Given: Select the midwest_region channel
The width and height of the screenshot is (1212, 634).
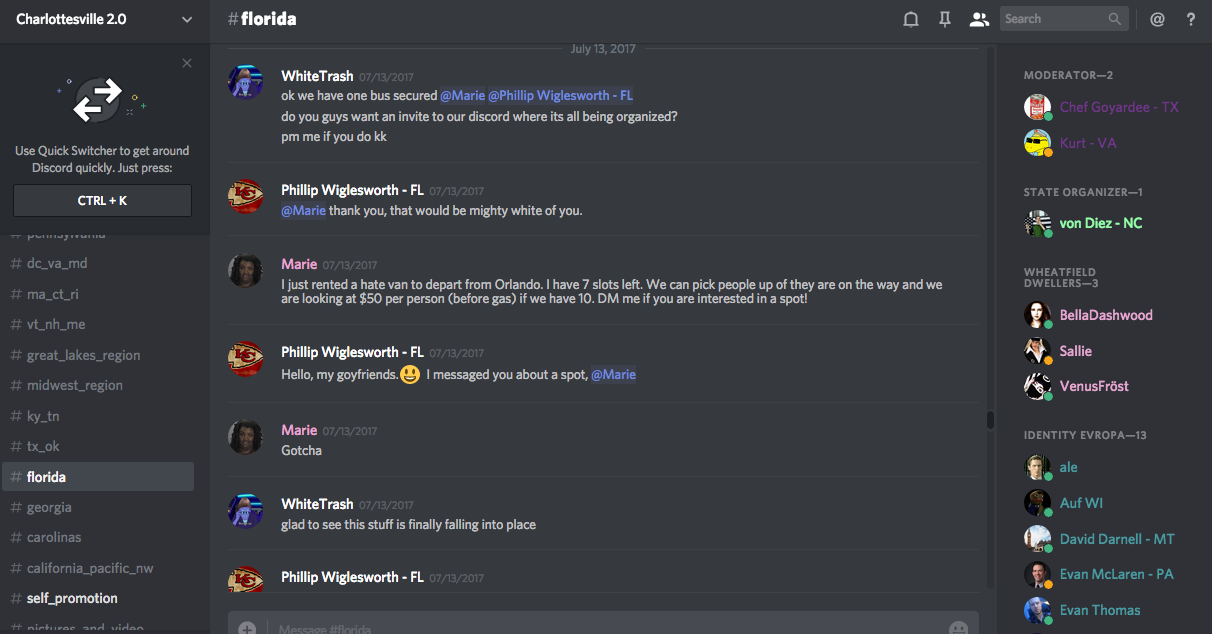Looking at the screenshot, I should [75, 385].
